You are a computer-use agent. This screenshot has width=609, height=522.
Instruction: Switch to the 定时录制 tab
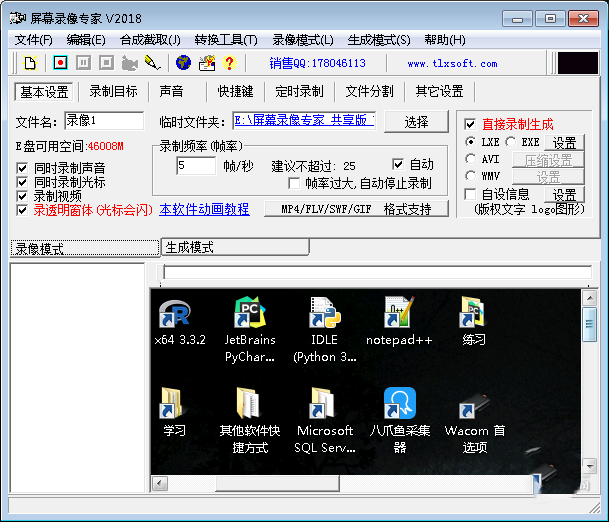[298, 92]
